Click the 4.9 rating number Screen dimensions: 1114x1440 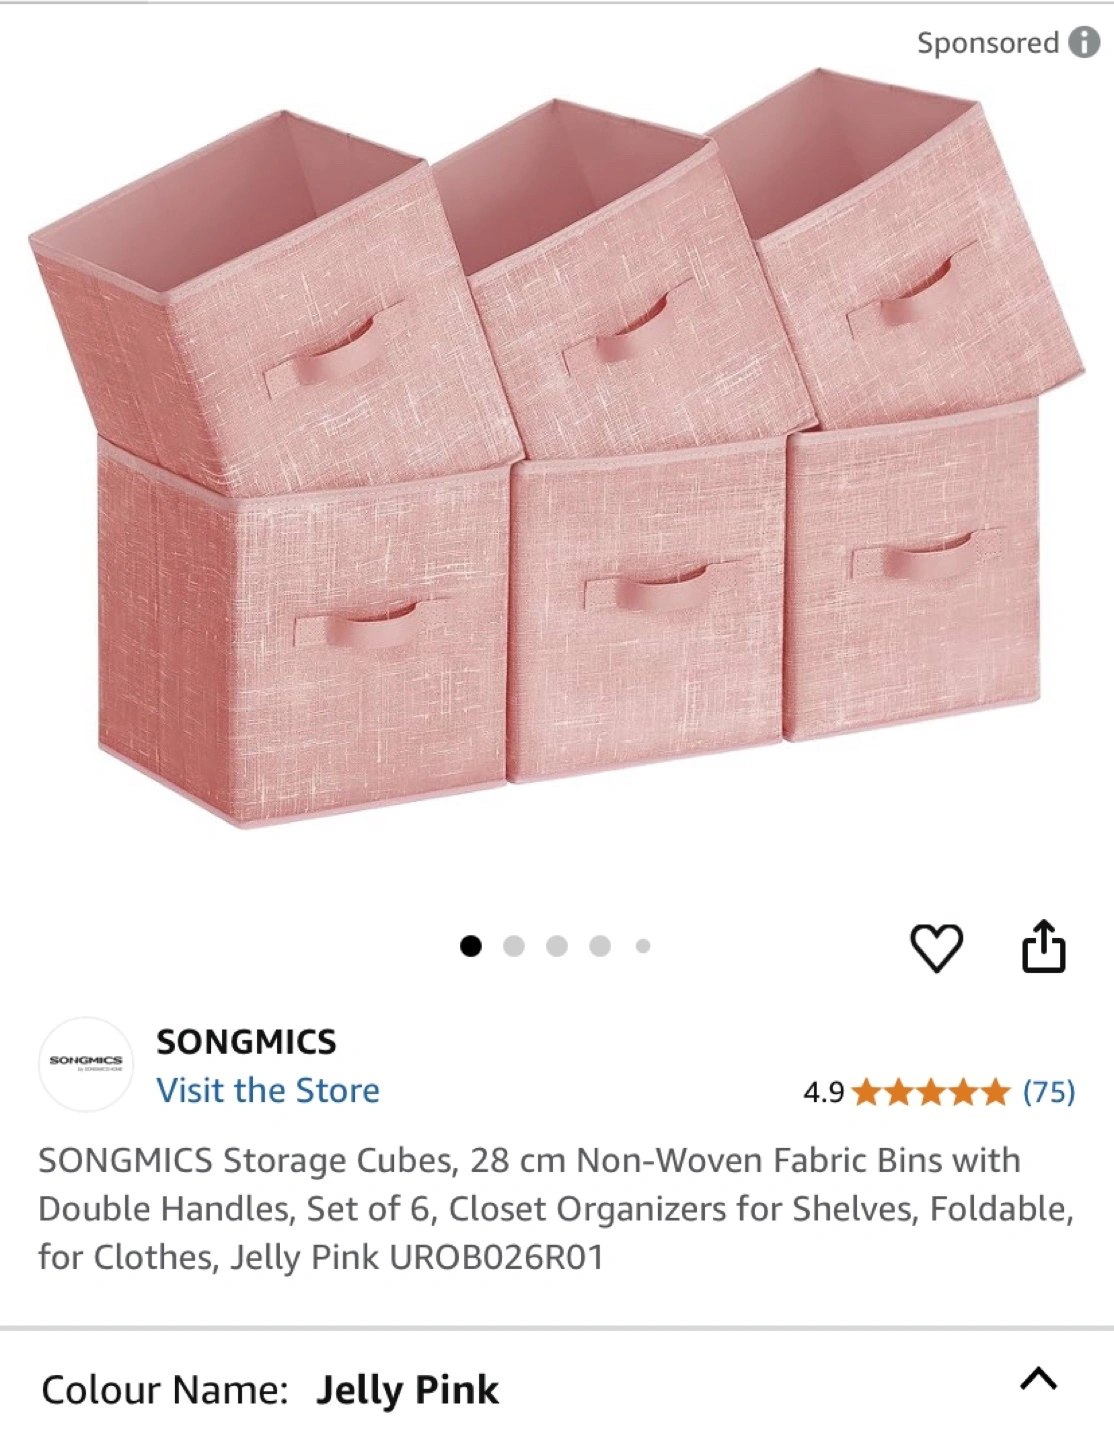pos(824,1092)
